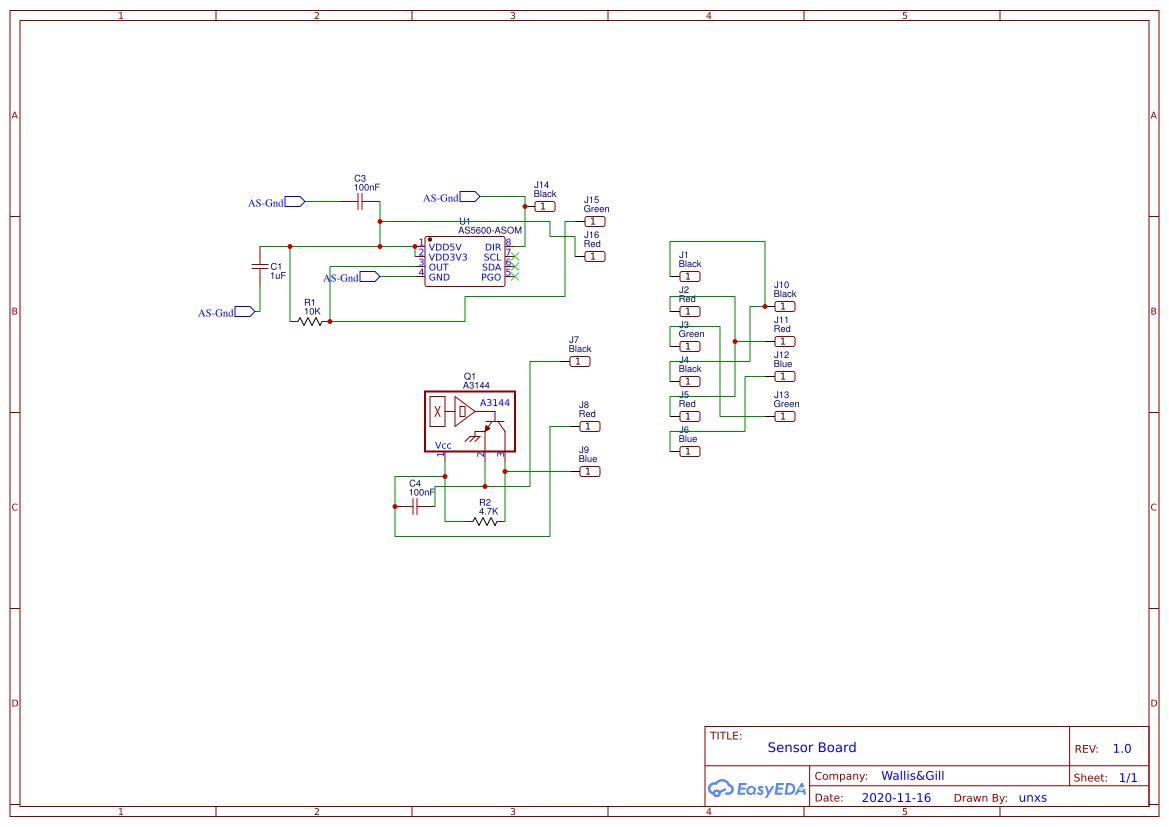The width and height of the screenshot is (1169, 827).
Task: Click capacitor C4 near Q1
Action: 415,505
